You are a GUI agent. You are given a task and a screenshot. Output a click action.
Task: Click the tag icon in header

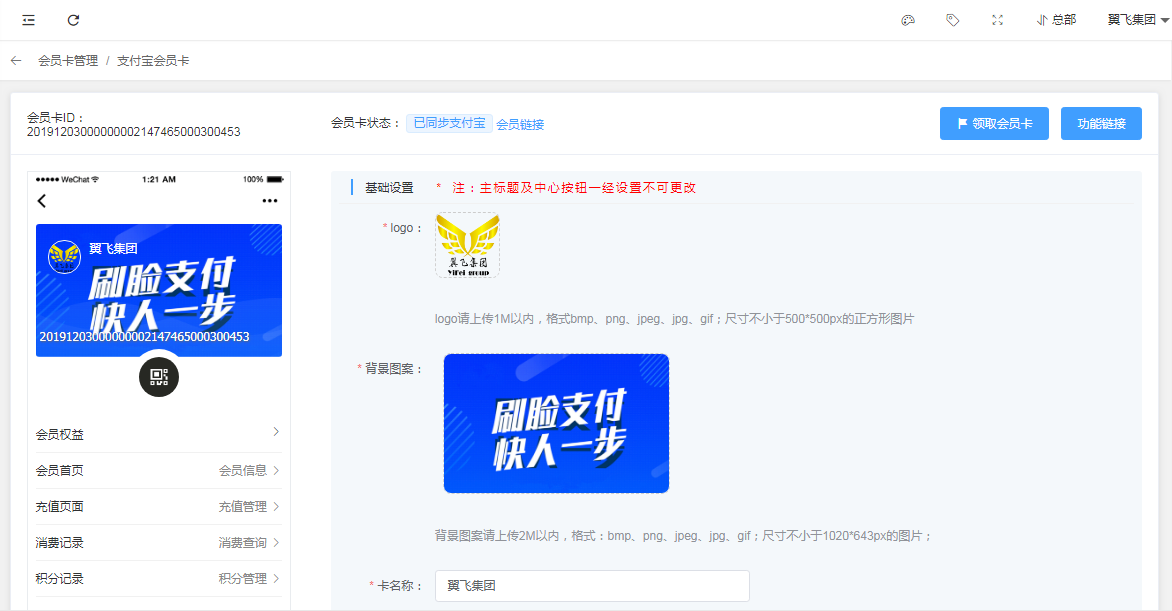click(952, 20)
